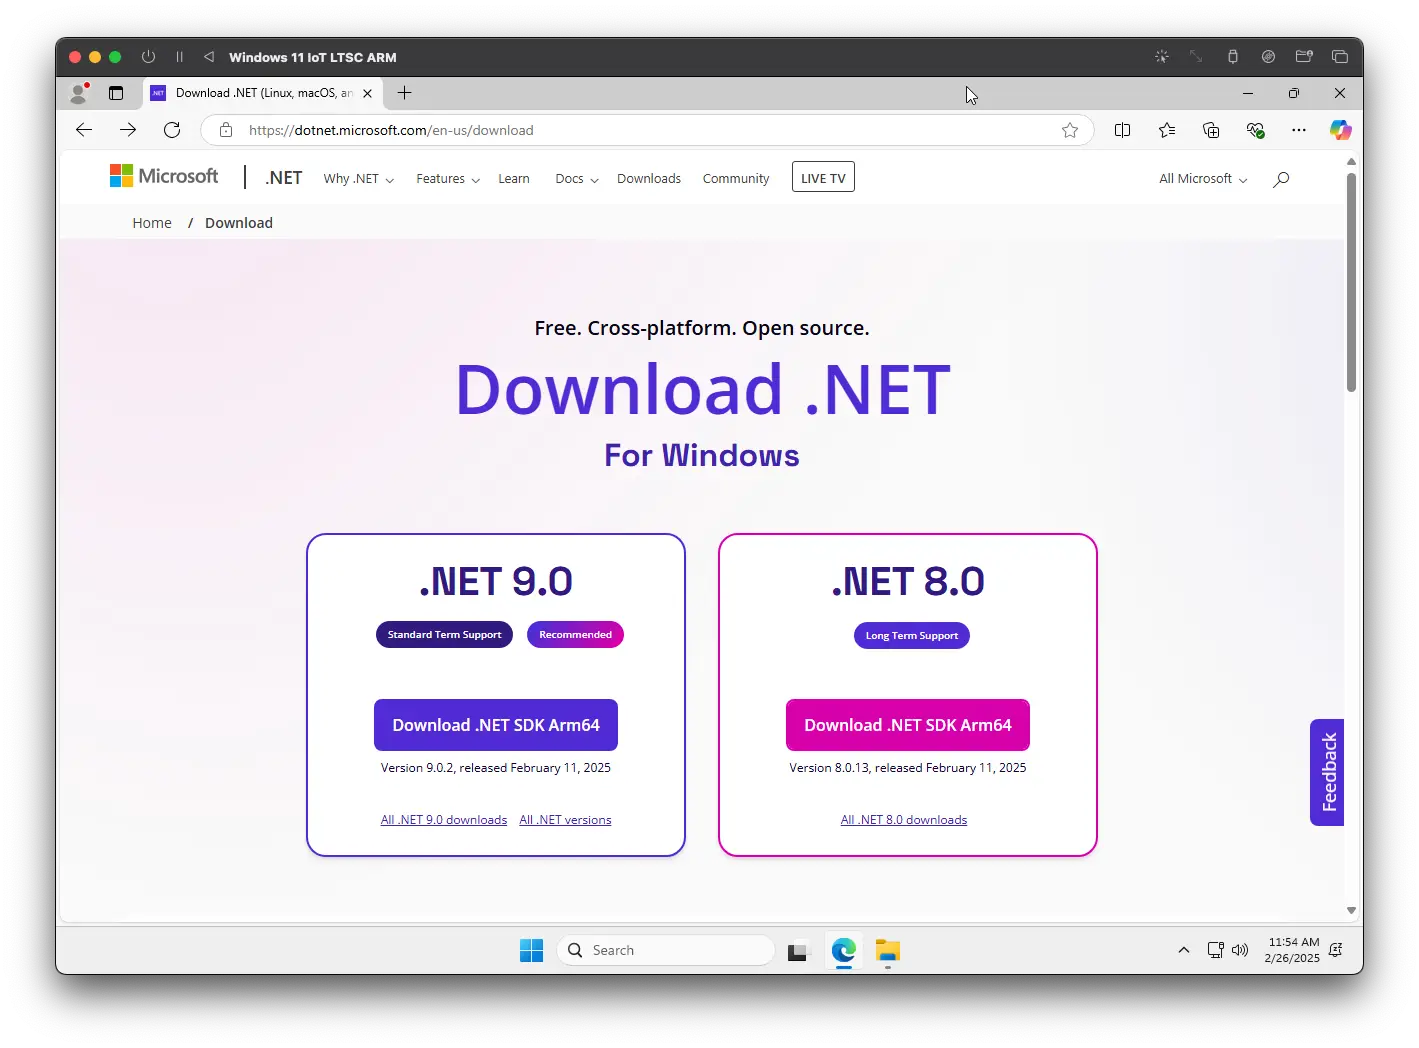This screenshot has height=1048, width=1419.
Task: Open Edge settings and more menu
Action: click(x=1298, y=130)
